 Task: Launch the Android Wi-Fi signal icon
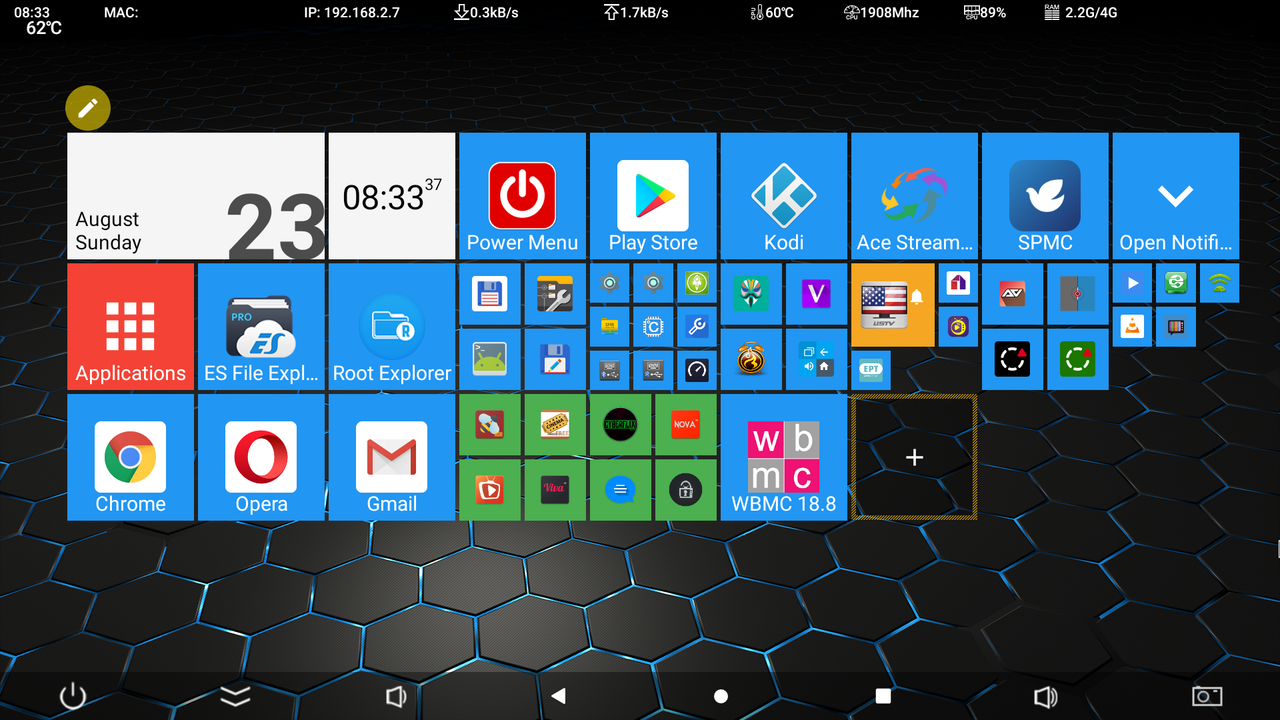click(x=1219, y=283)
